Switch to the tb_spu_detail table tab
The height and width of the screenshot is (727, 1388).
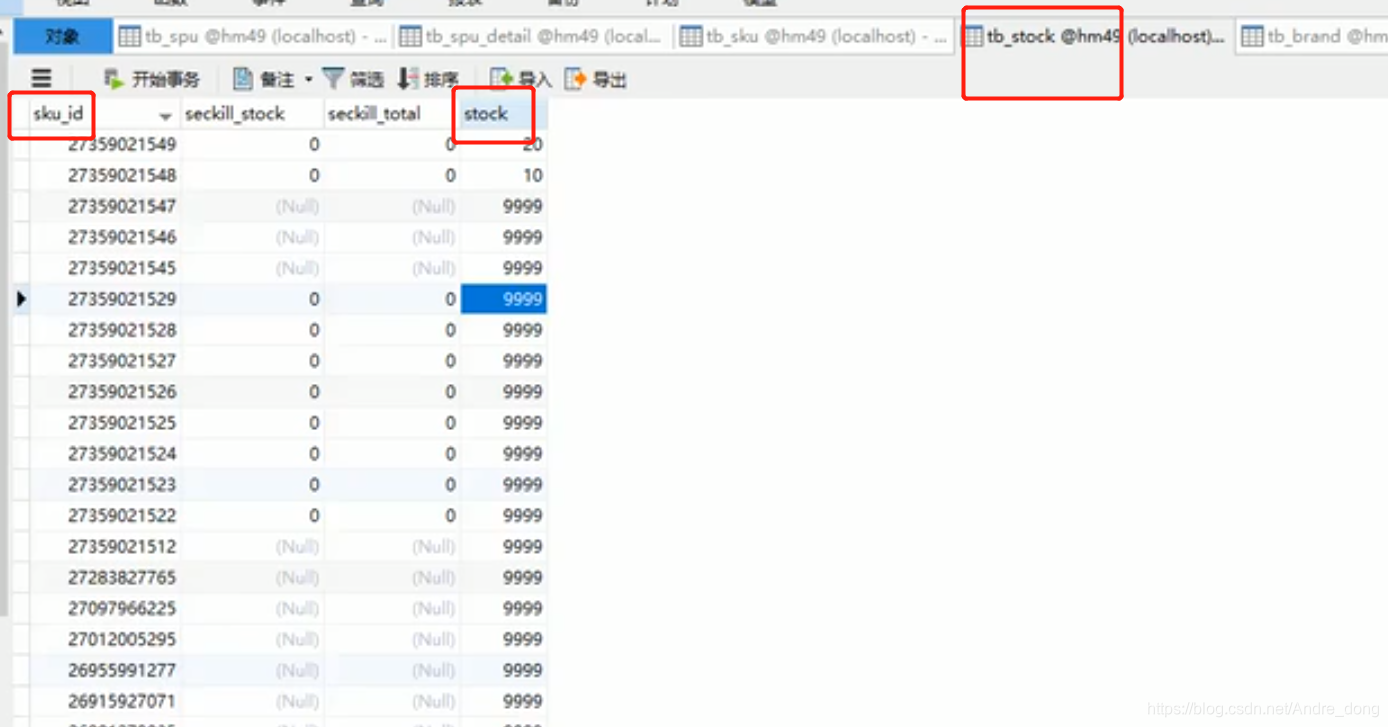533,37
